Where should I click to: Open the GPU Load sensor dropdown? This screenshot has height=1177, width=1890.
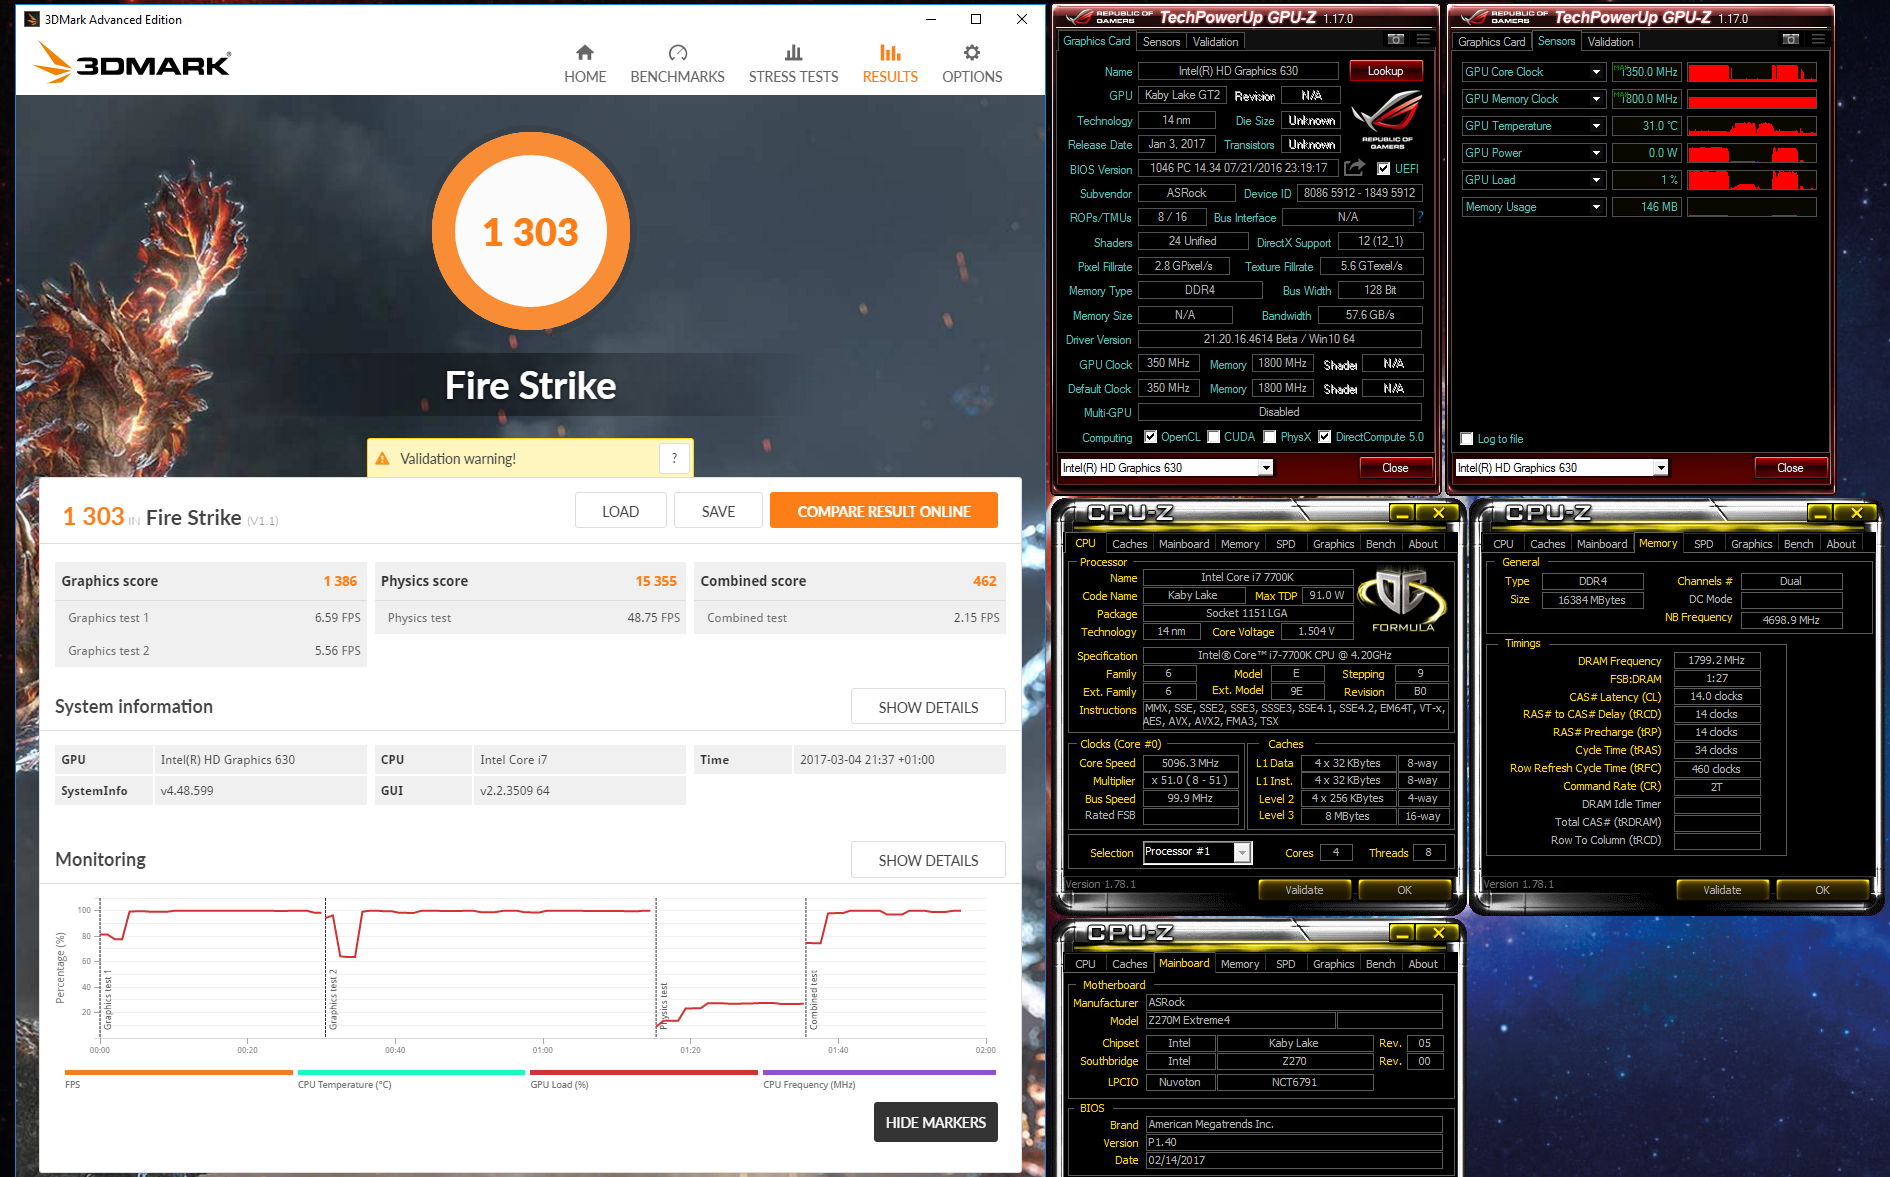[x=1596, y=180]
